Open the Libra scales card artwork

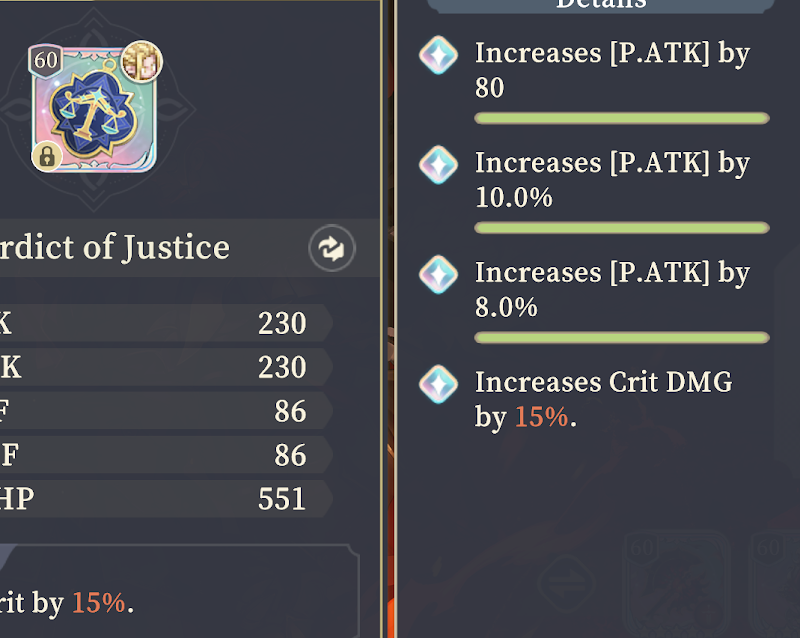(94, 110)
